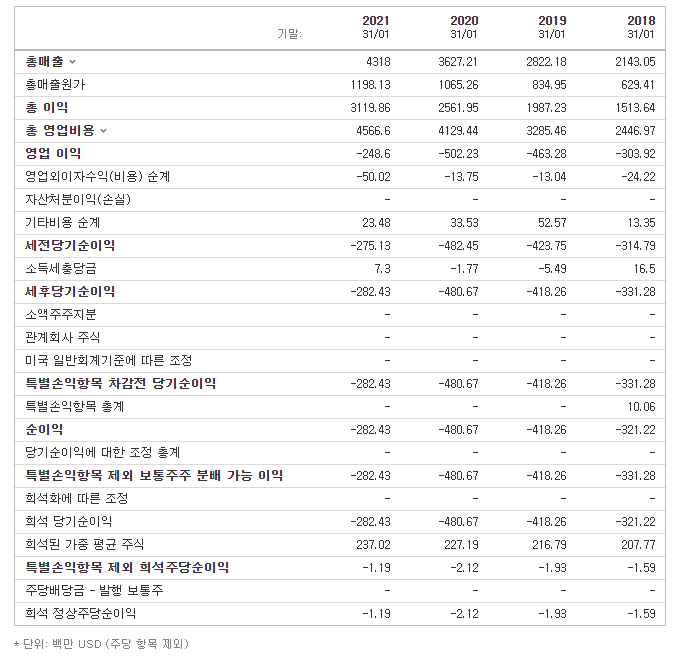Viewport: 673px width, 656px height.
Task: Click the -303.92 operating income value
Action: coord(635,154)
